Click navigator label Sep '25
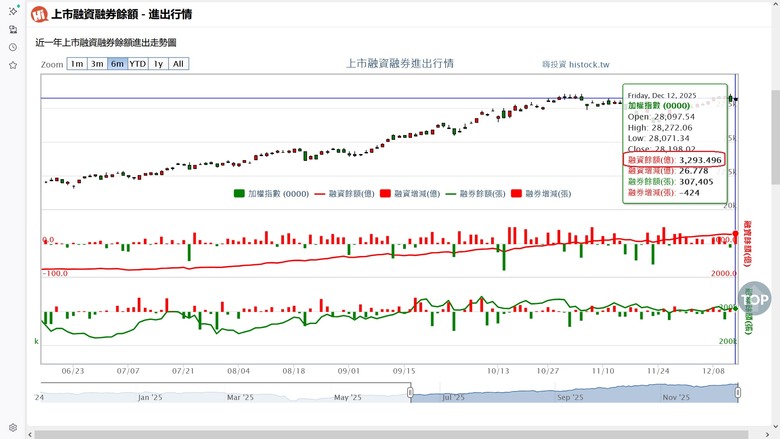This screenshot has width=780, height=439. tap(570, 397)
